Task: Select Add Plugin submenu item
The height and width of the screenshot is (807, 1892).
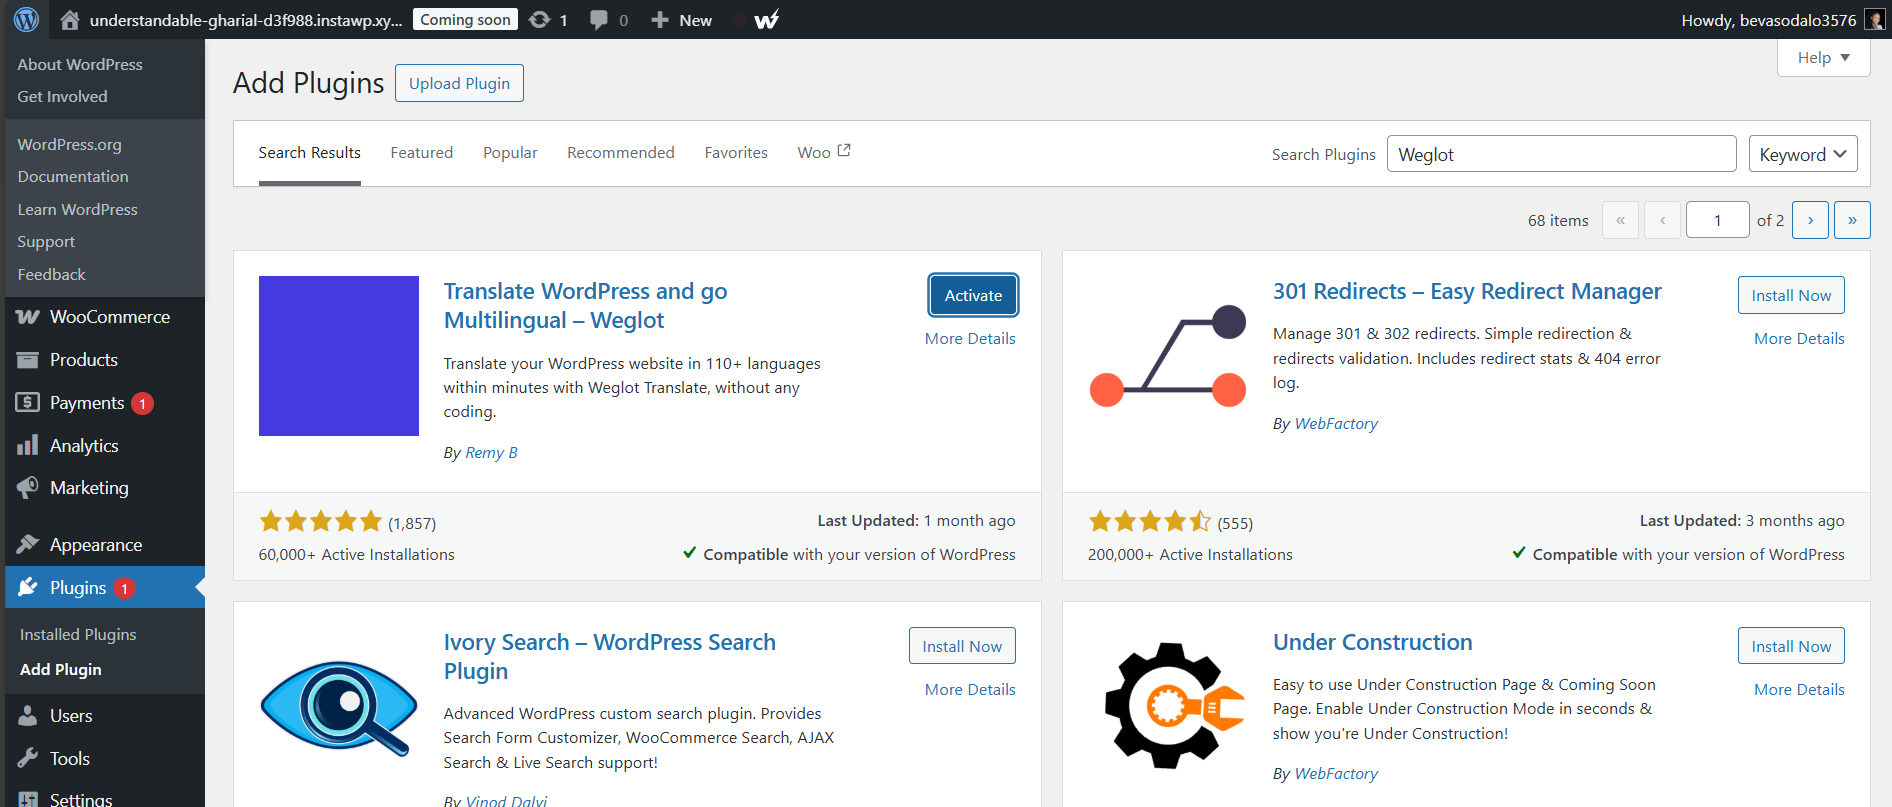Action: (x=61, y=670)
